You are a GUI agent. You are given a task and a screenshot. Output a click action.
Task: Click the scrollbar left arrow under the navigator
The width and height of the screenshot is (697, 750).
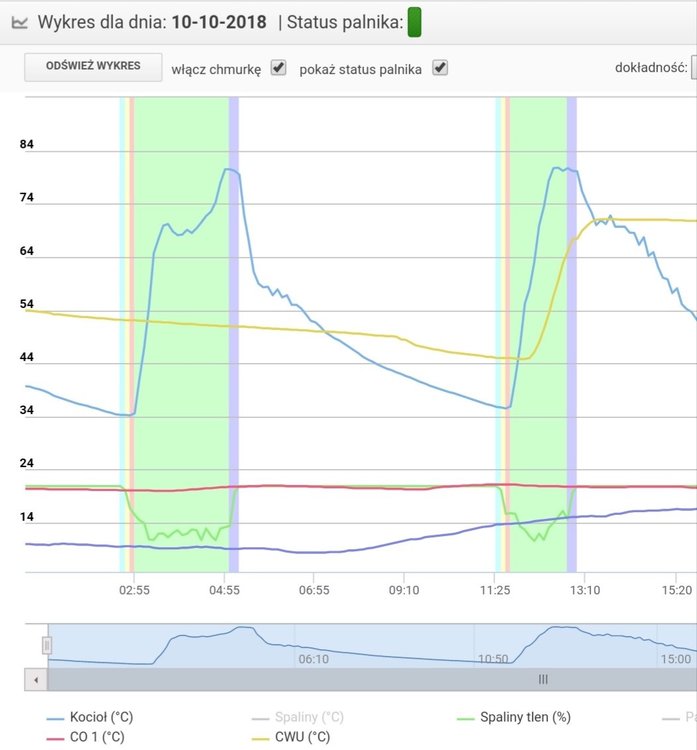pyautogui.click(x=35, y=679)
